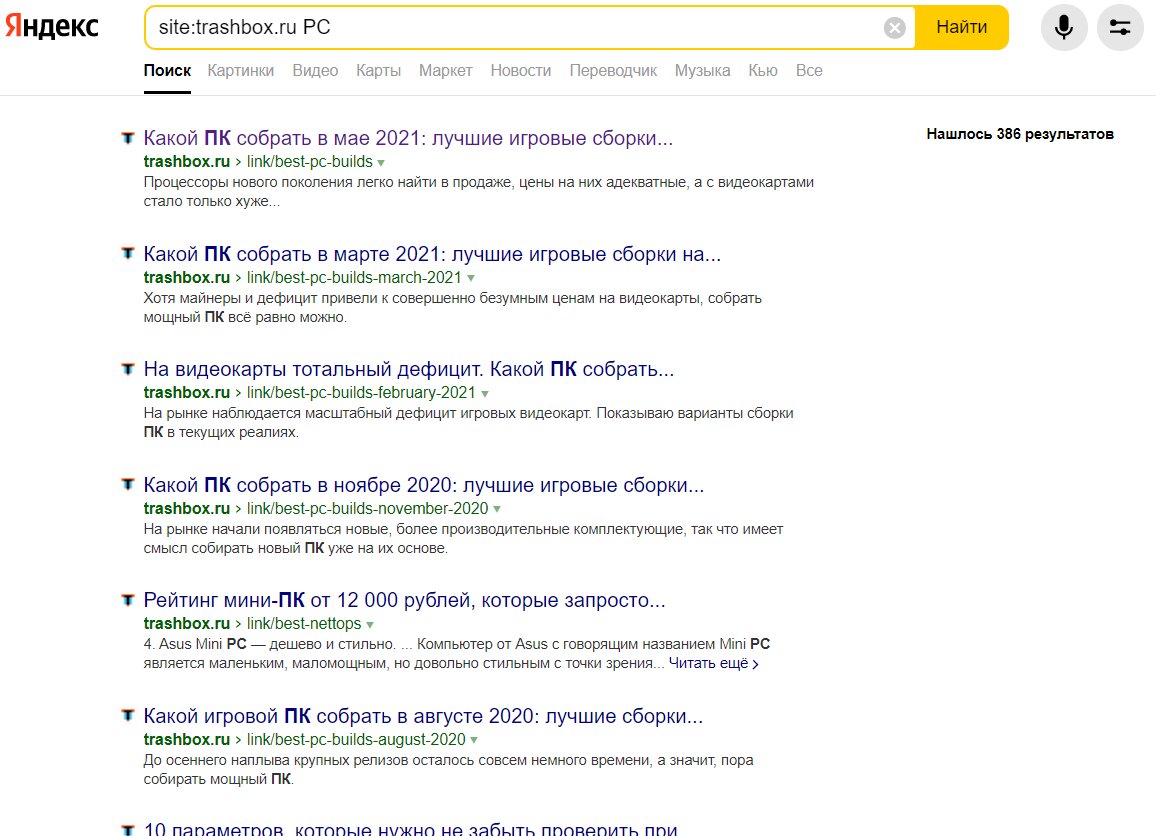Select the active Поиск tab
This screenshot has height=836, width=1156.
tap(167, 70)
